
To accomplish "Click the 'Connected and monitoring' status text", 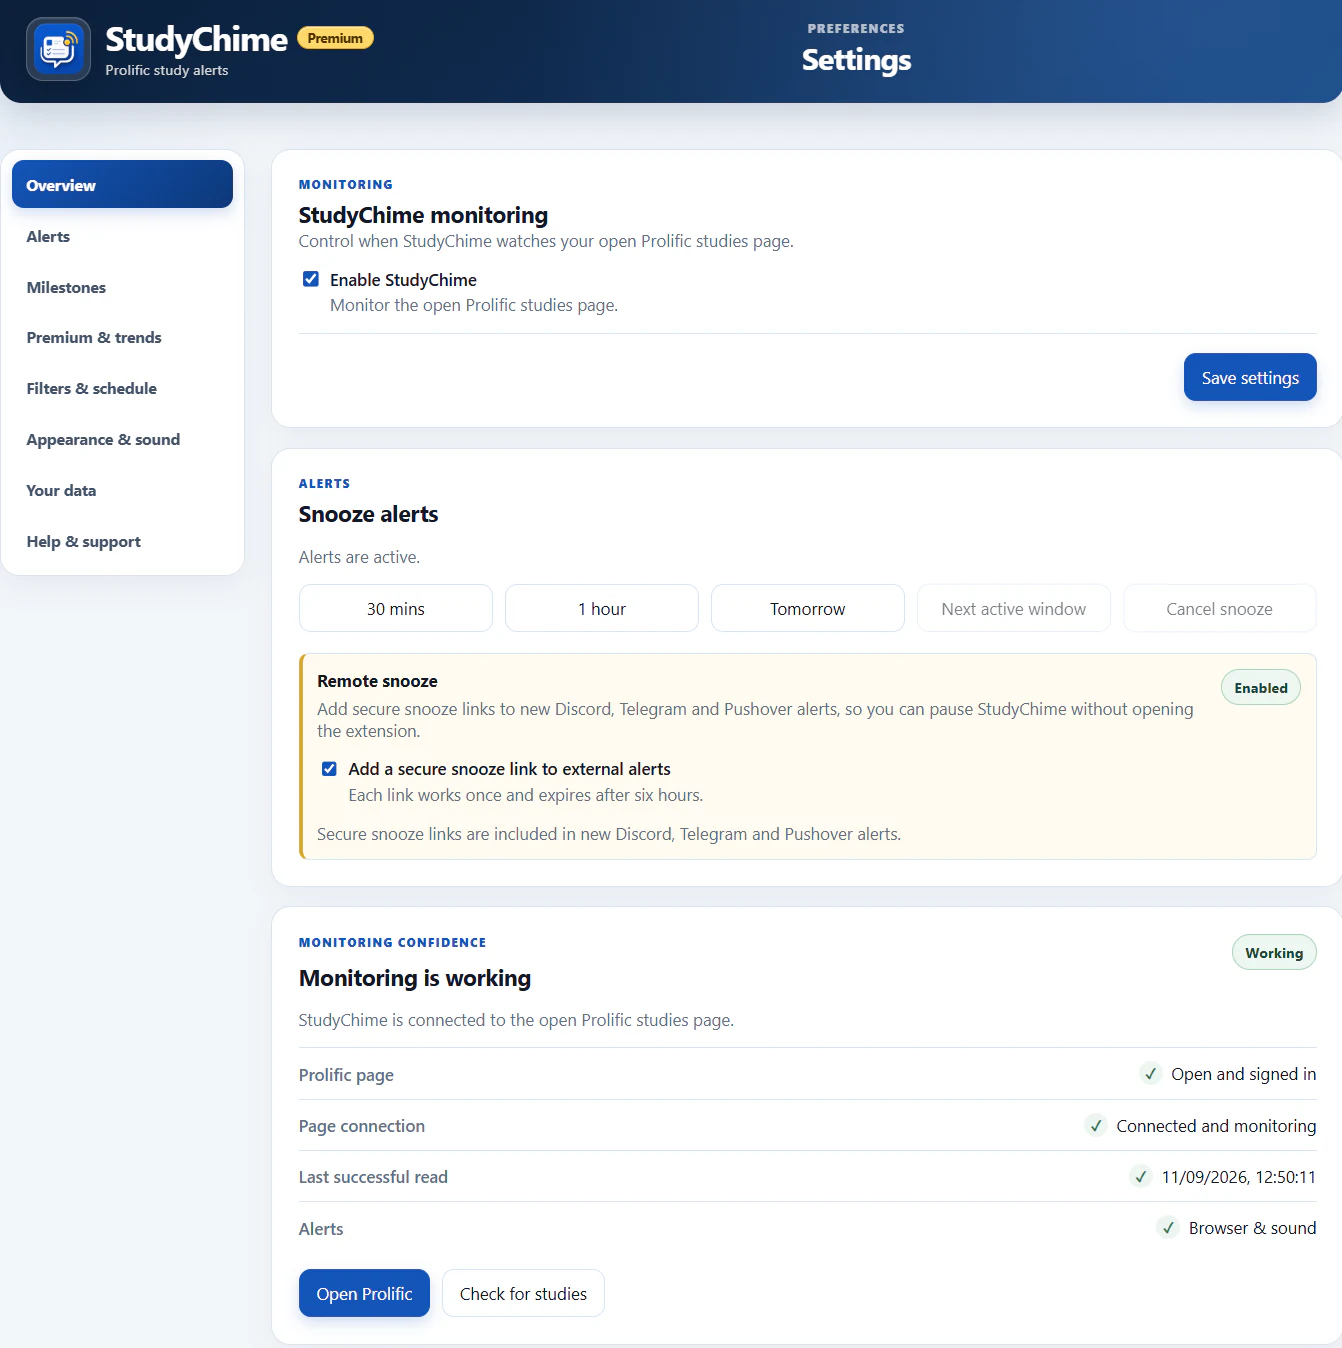I will [x=1216, y=1126].
